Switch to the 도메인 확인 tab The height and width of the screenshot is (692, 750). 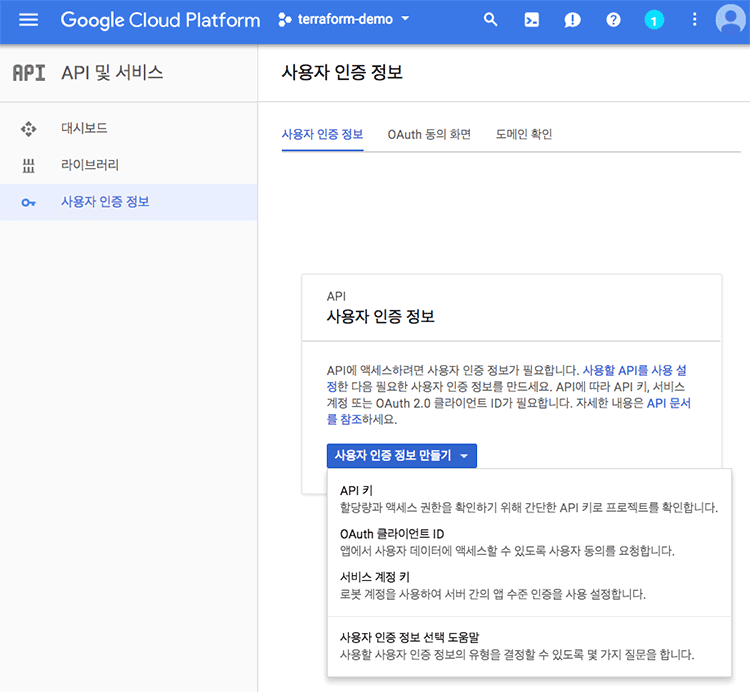(x=524, y=134)
